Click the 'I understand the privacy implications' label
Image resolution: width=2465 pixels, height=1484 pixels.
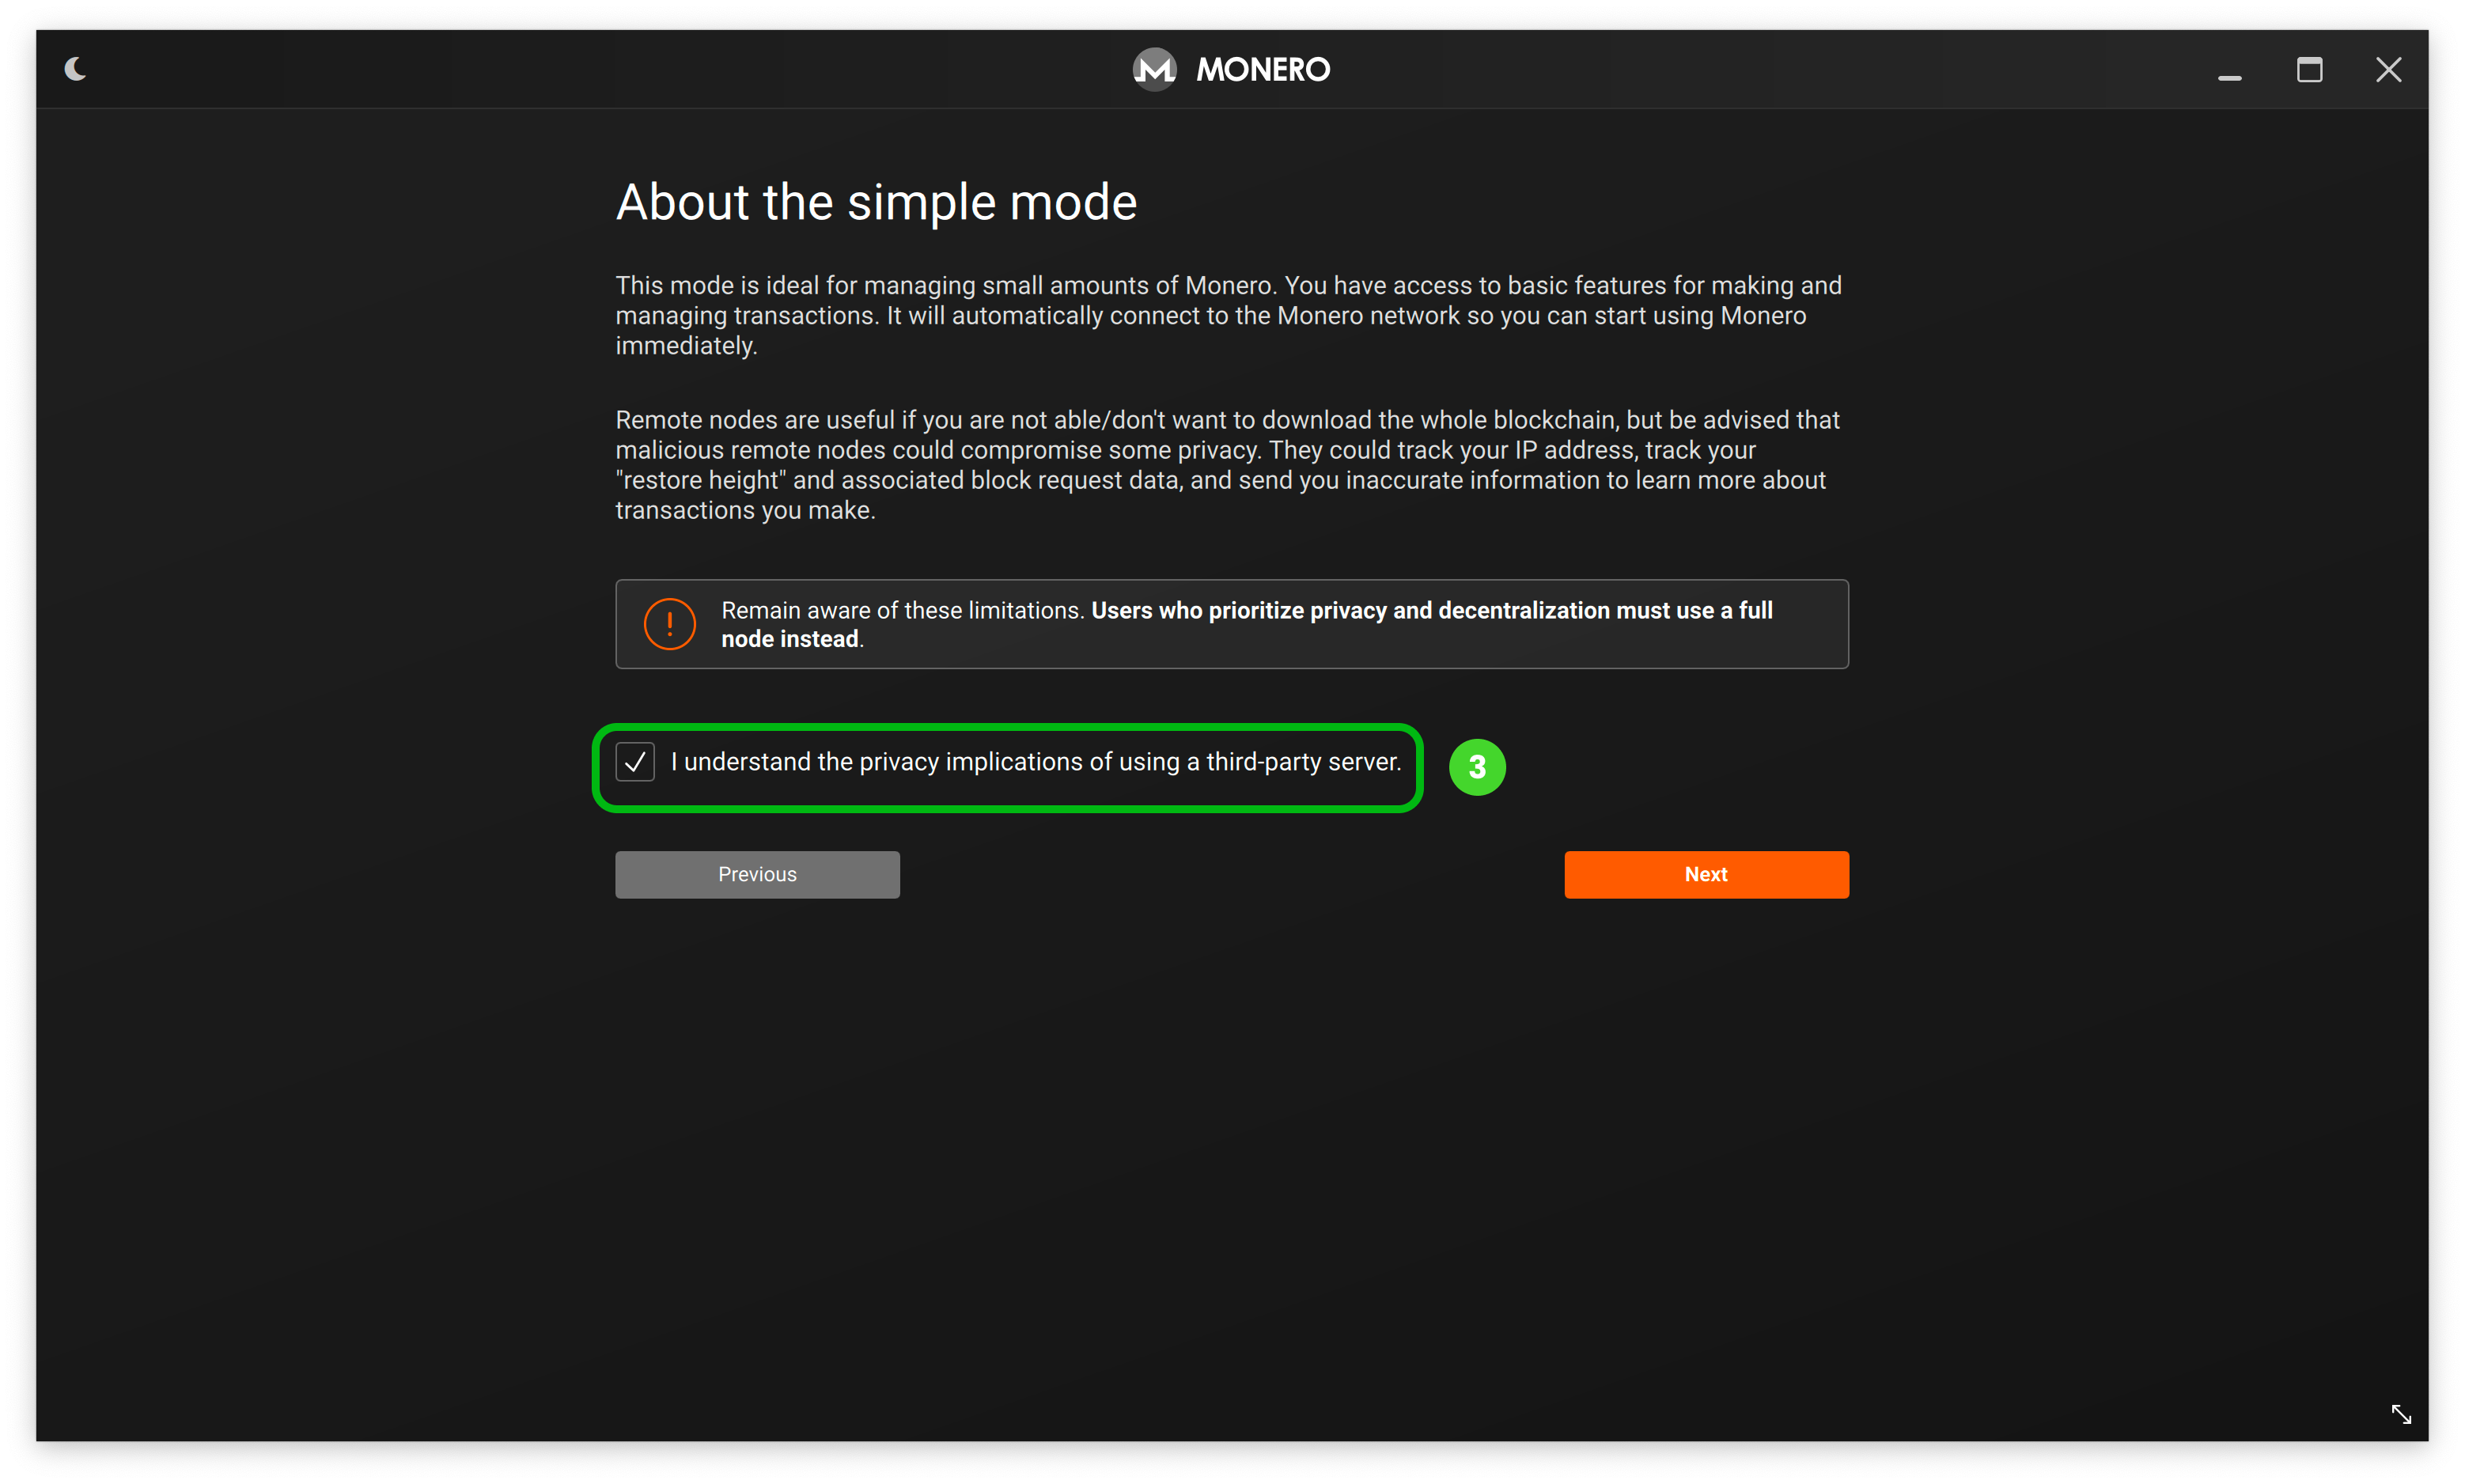[1036, 762]
